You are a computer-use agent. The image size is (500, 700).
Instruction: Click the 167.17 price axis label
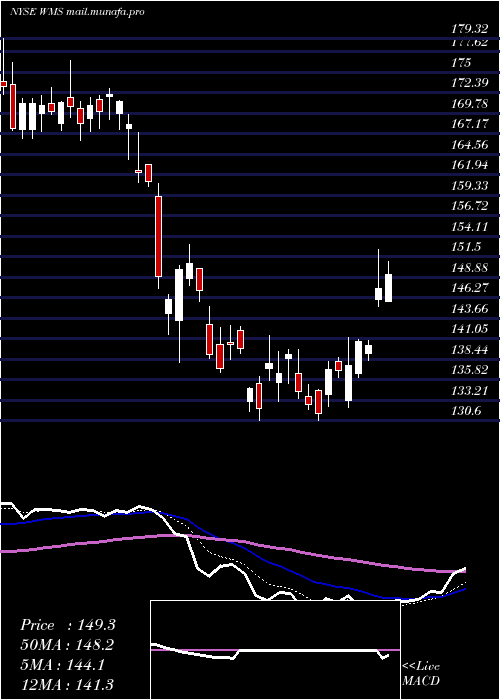pos(469,124)
